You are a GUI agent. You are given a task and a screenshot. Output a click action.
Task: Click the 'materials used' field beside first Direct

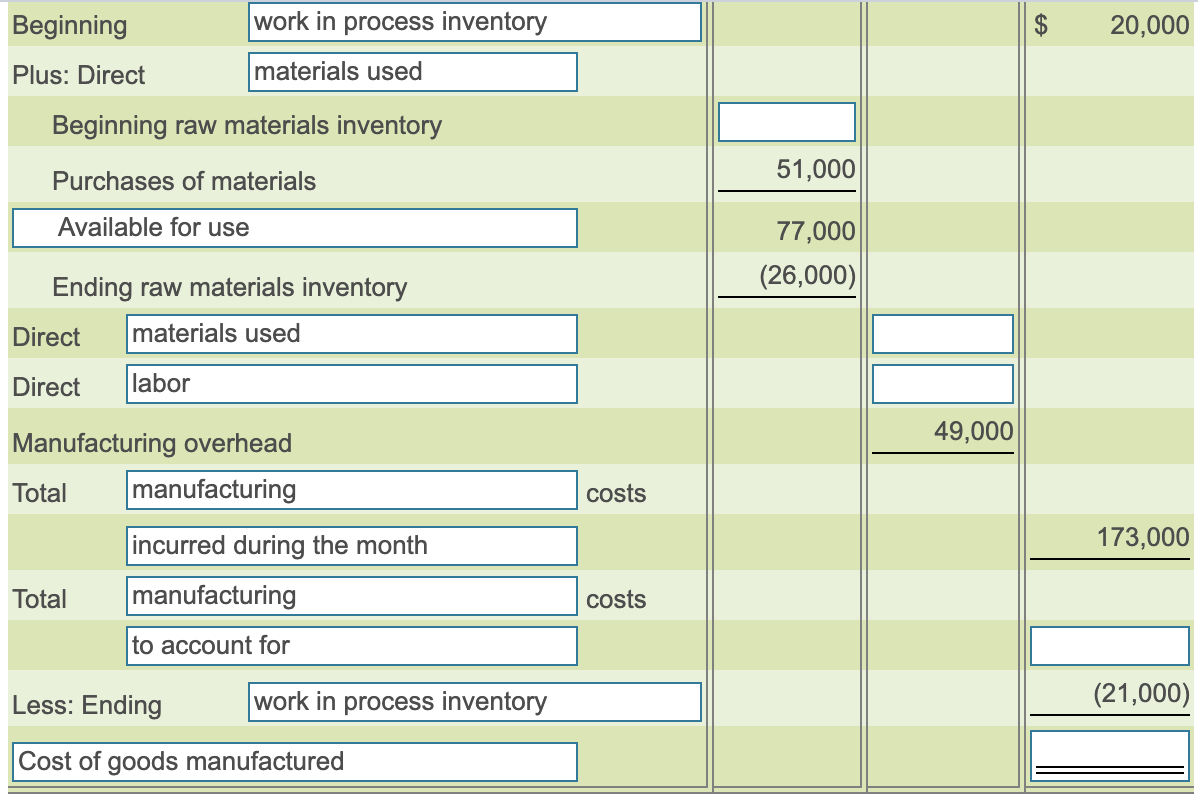pos(351,333)
